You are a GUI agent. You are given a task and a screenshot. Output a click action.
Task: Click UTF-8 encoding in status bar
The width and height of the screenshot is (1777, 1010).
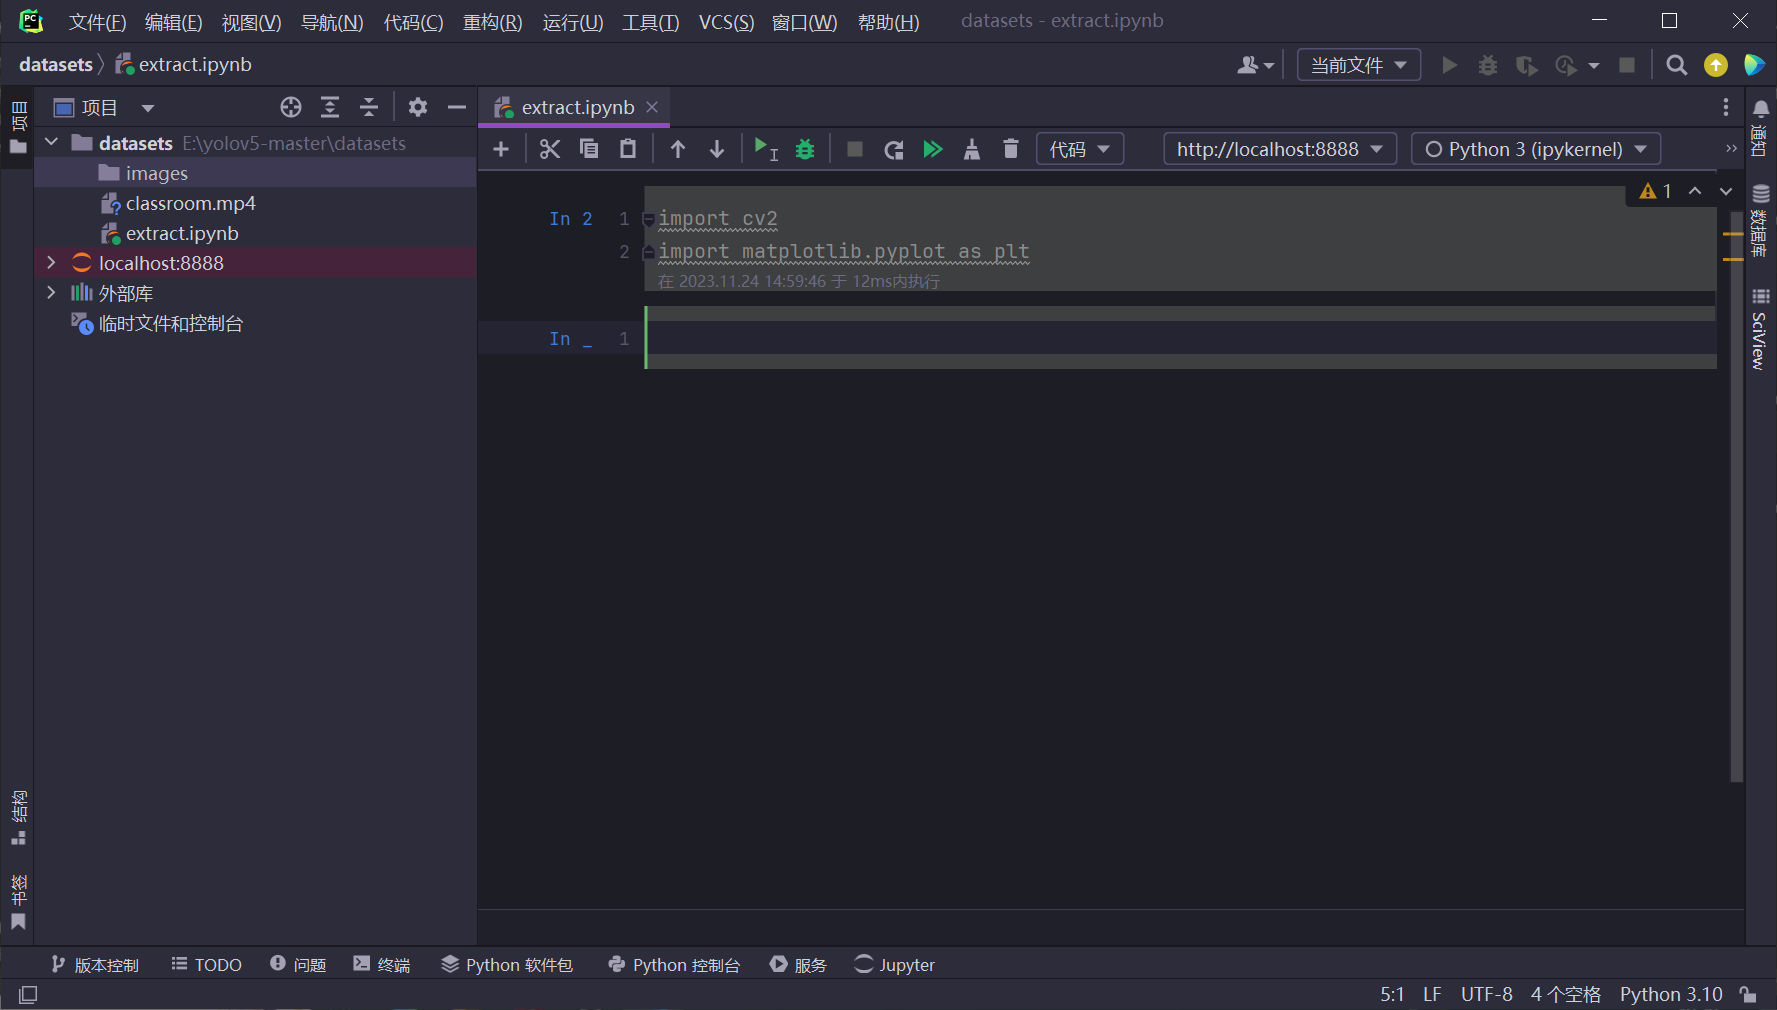1486,994
